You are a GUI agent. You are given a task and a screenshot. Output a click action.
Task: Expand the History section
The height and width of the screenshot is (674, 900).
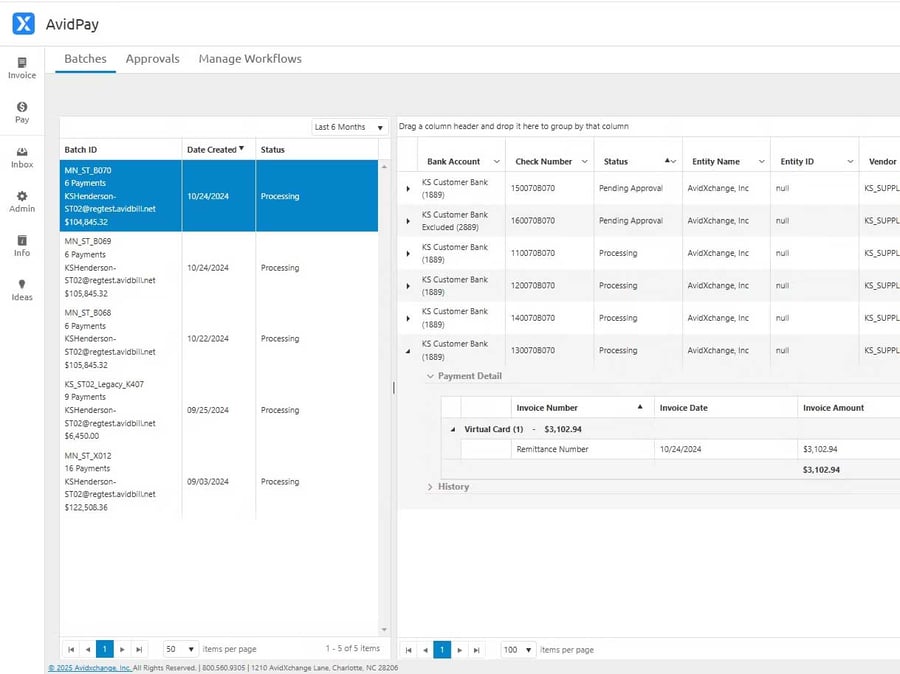pos(430,487)
